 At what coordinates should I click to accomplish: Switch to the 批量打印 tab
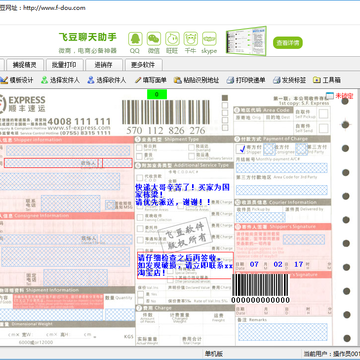coord(64,65)
